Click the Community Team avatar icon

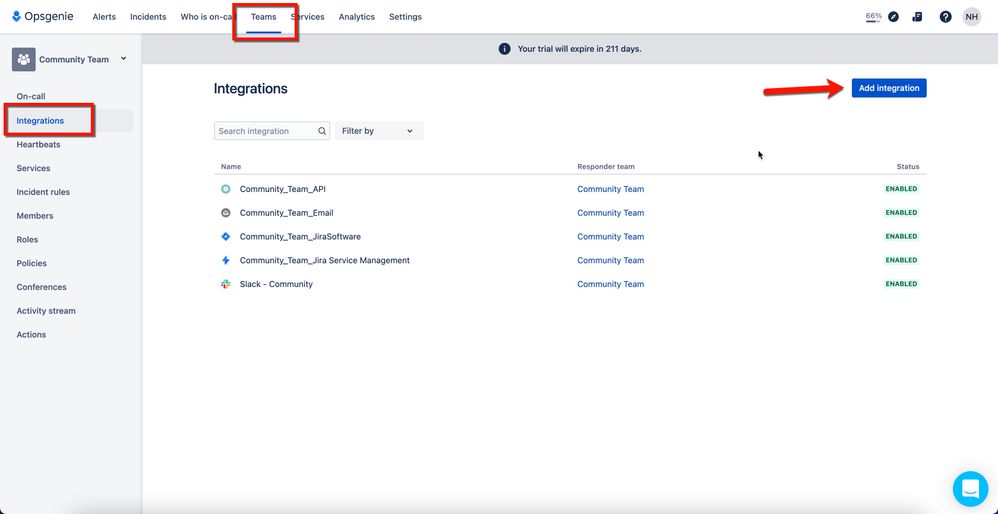24,59
